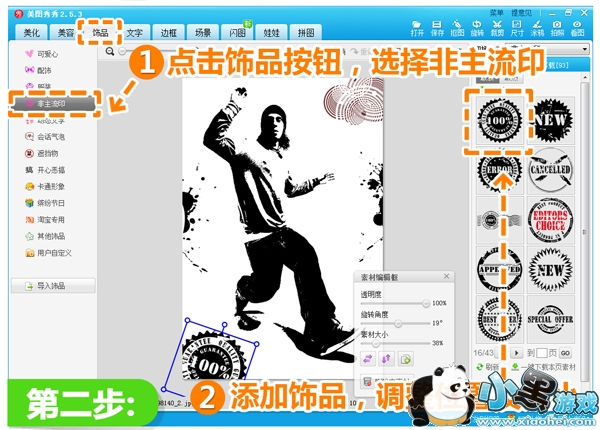
Task: Select the 100% stamp placed on canvas
Action: point(212,356)
